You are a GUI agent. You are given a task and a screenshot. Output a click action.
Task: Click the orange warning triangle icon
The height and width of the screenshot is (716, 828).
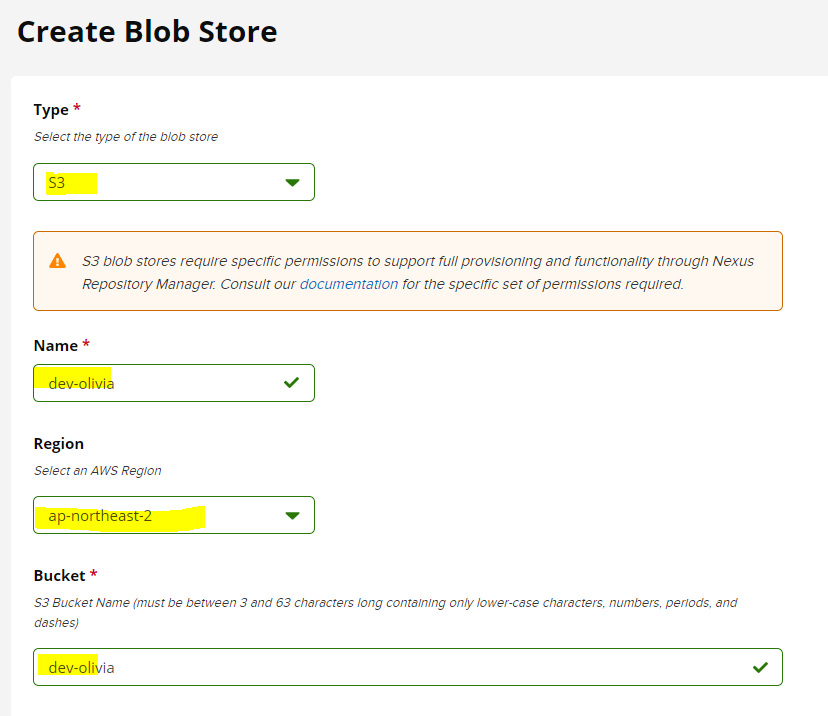click(x=58, y=261)
